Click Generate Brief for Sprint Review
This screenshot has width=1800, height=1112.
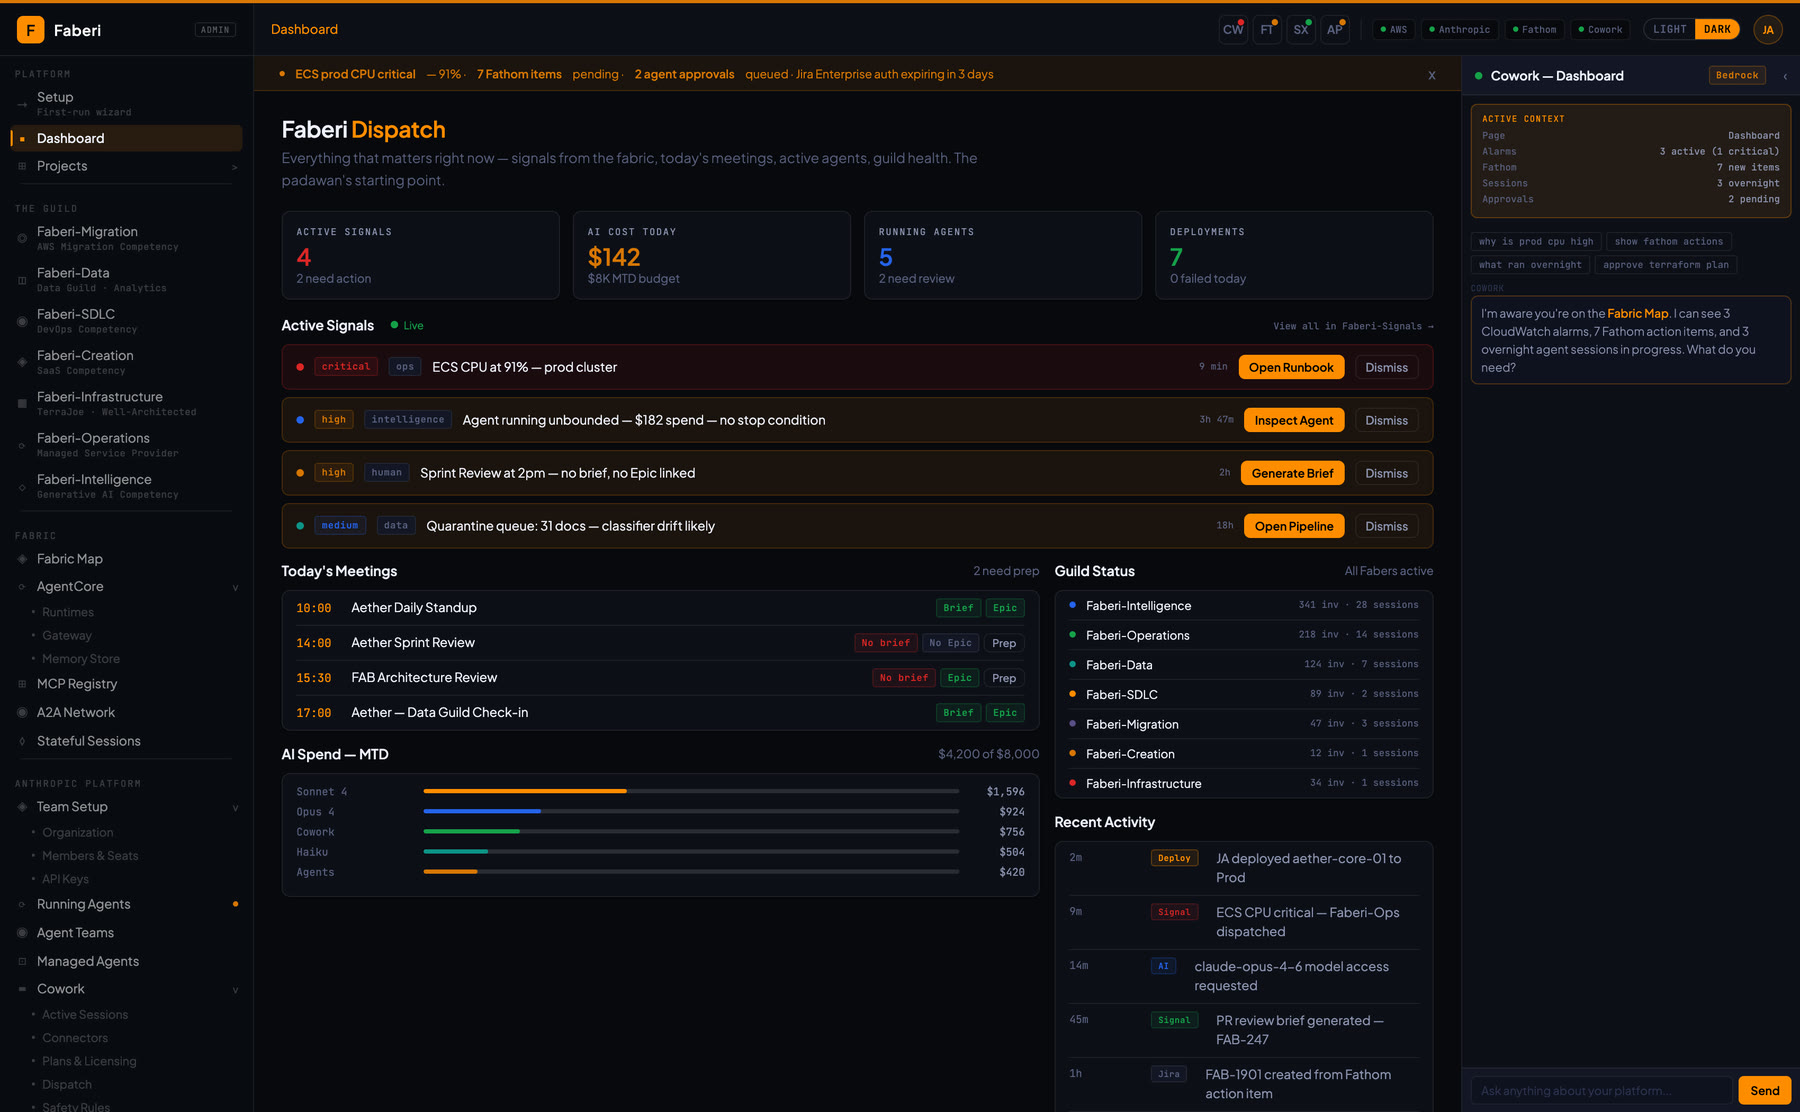tap(1292, 473)
